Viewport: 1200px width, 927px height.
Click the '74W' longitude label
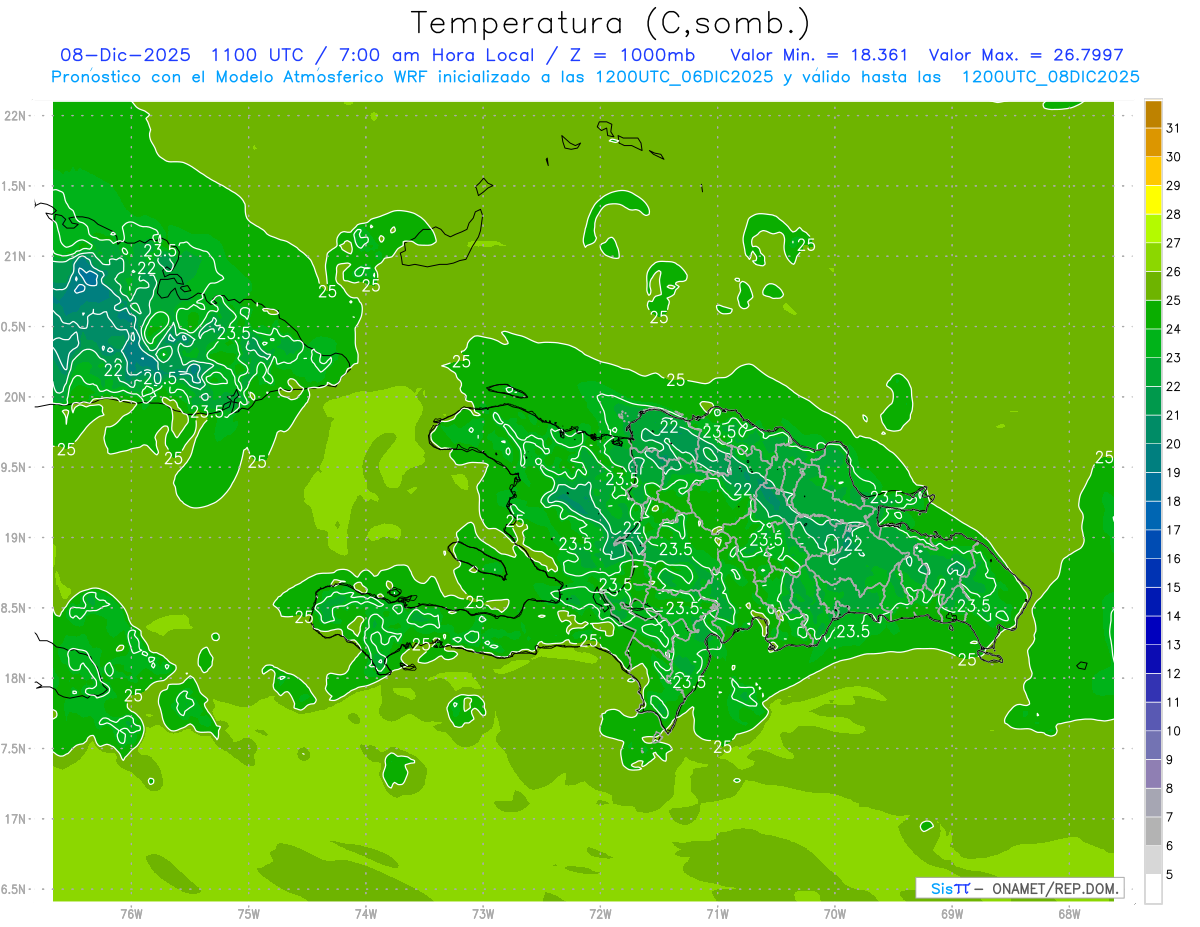pyautogui.click(x=366, y=914)
